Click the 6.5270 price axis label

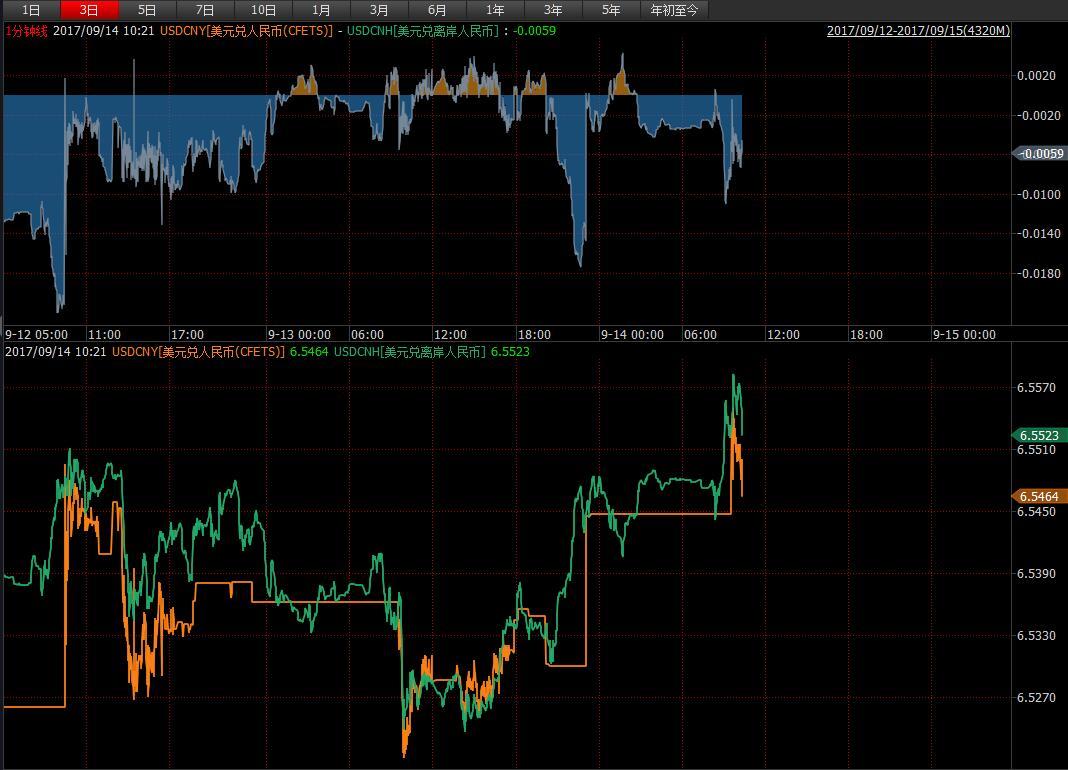(x=1036, y=697)
